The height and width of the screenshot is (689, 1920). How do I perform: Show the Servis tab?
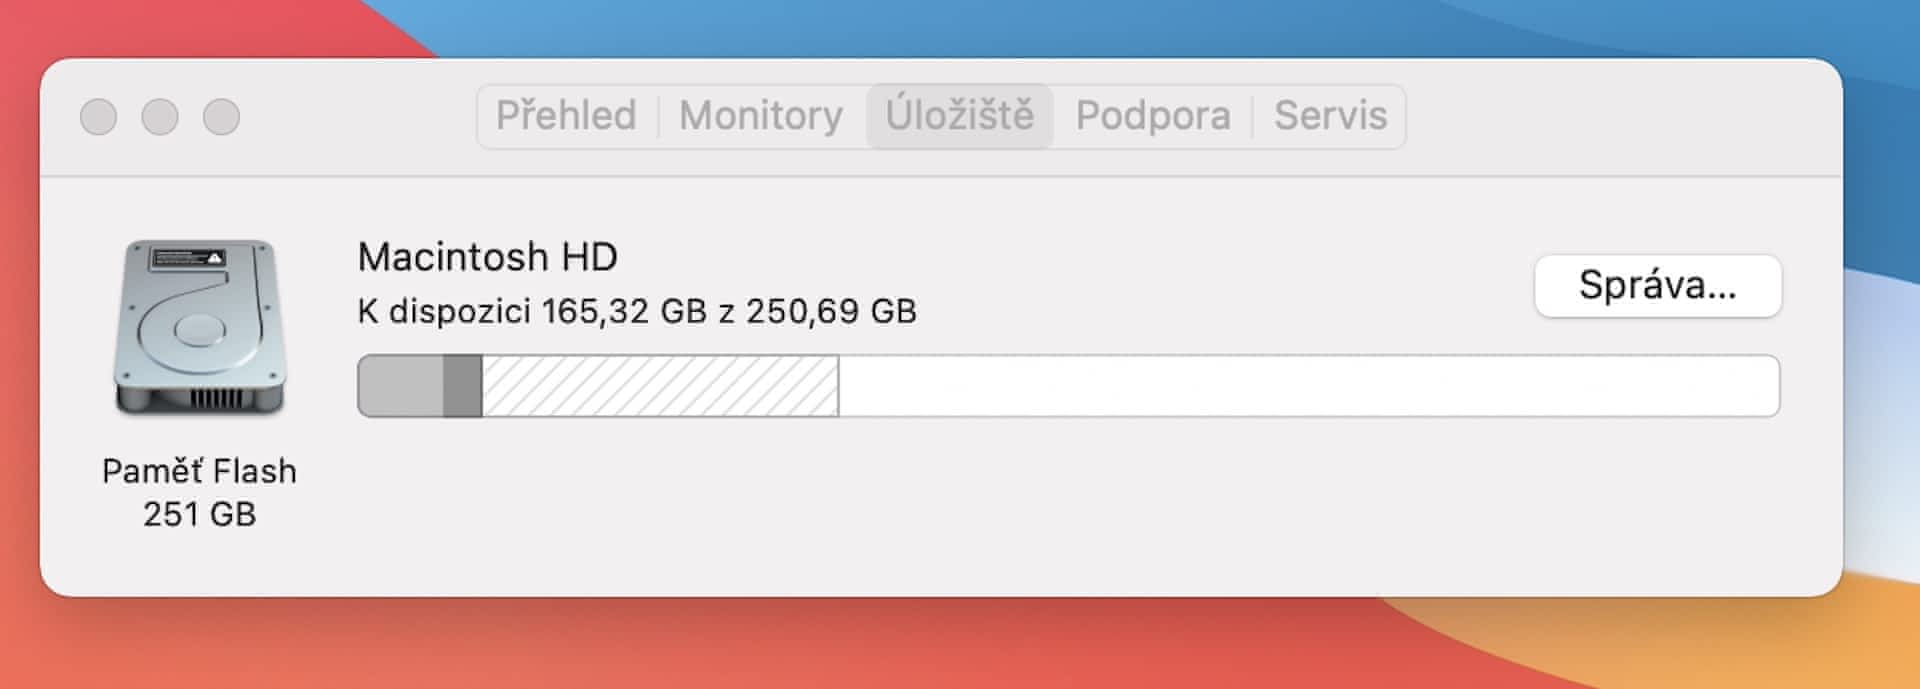1330,116
